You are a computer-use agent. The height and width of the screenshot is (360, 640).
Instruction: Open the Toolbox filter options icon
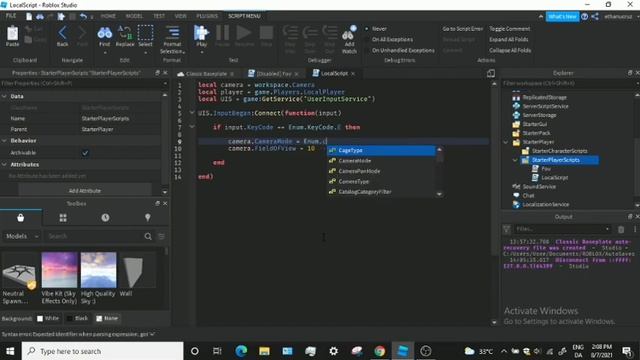click(162, 236)
